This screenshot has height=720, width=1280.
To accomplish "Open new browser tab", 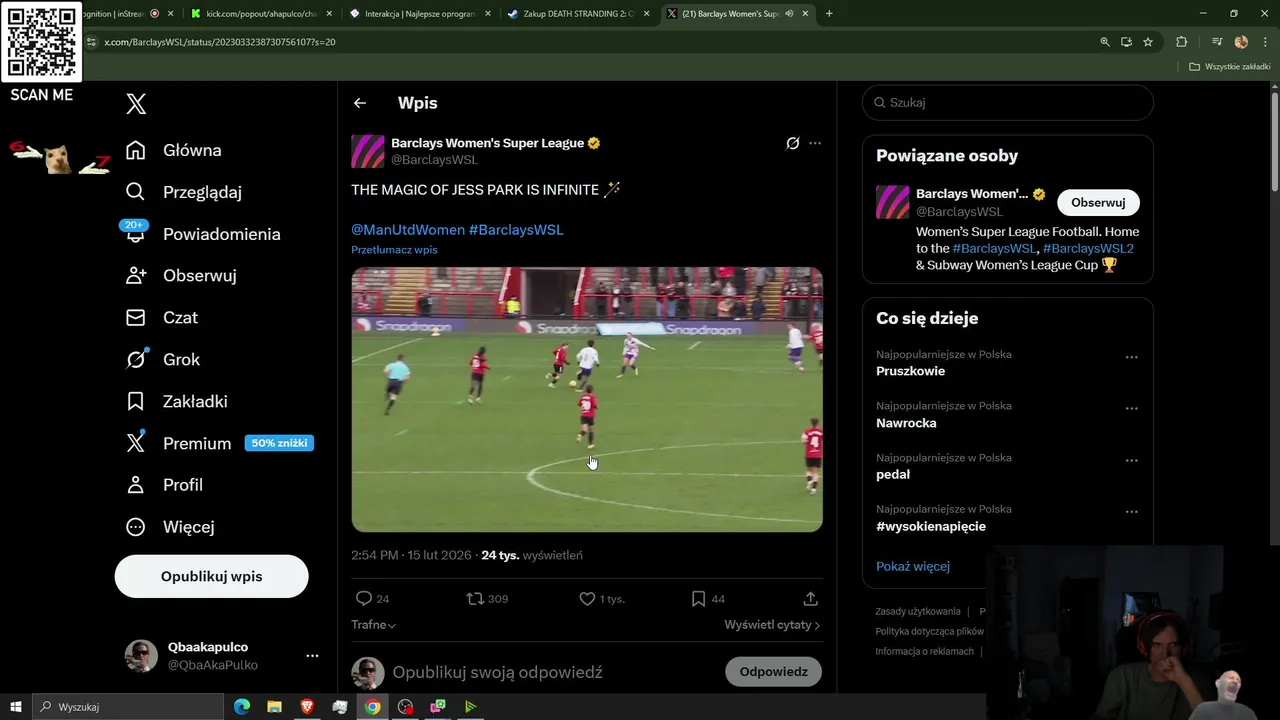I will 829,14.
